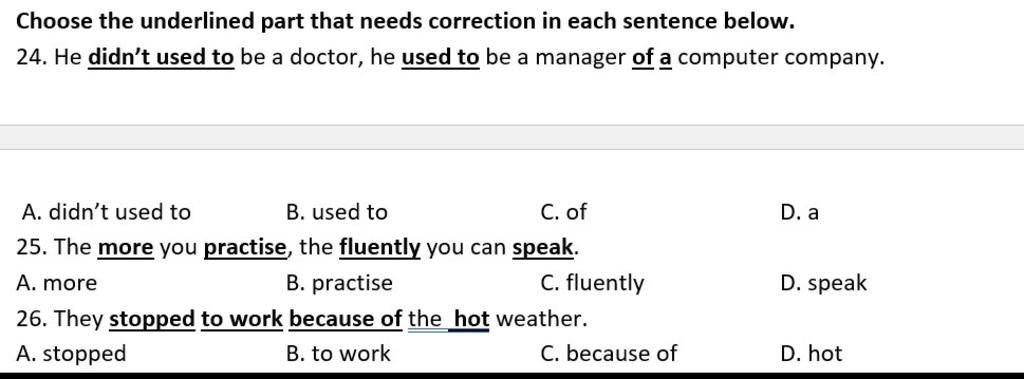Click the underlined word "fluently" in sentence 25
1024x379 pixels.
coord(380,248)
